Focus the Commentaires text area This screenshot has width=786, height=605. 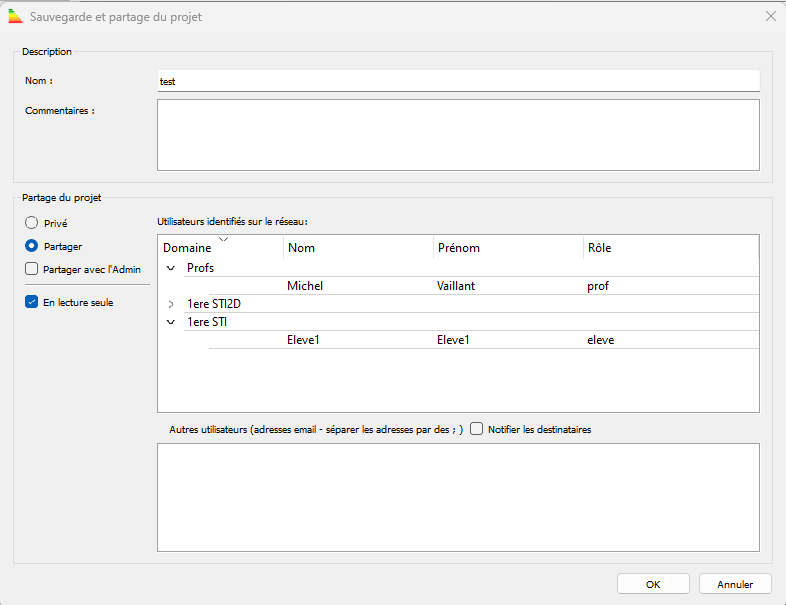pyautogui.click(x=458, y=135)
